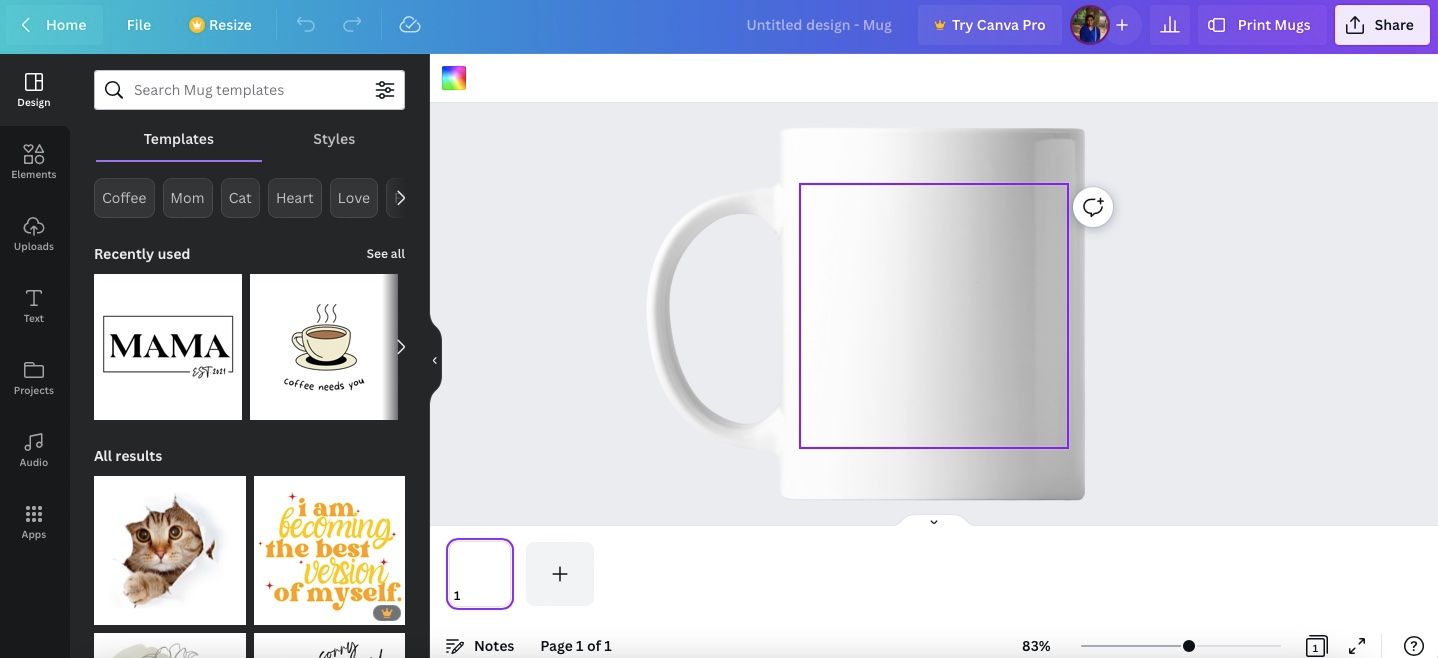Show more recently used templates arrow
Screen dimensions: 1438x658
[x=400, y=347]
